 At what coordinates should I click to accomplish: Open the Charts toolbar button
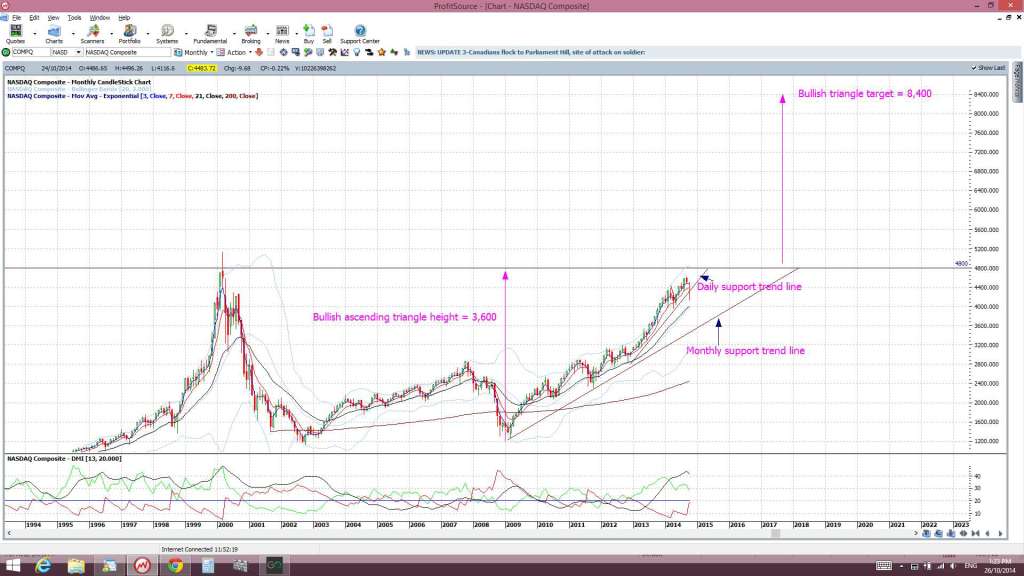tap(54, 34)
